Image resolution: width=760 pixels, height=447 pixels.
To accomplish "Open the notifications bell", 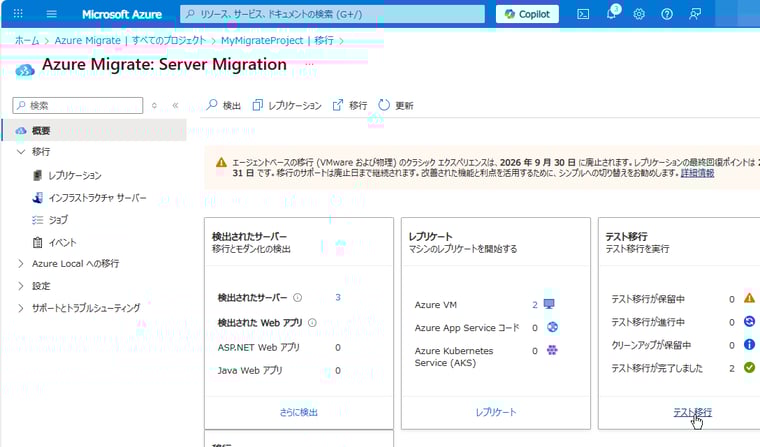I will tap(612, 14).
